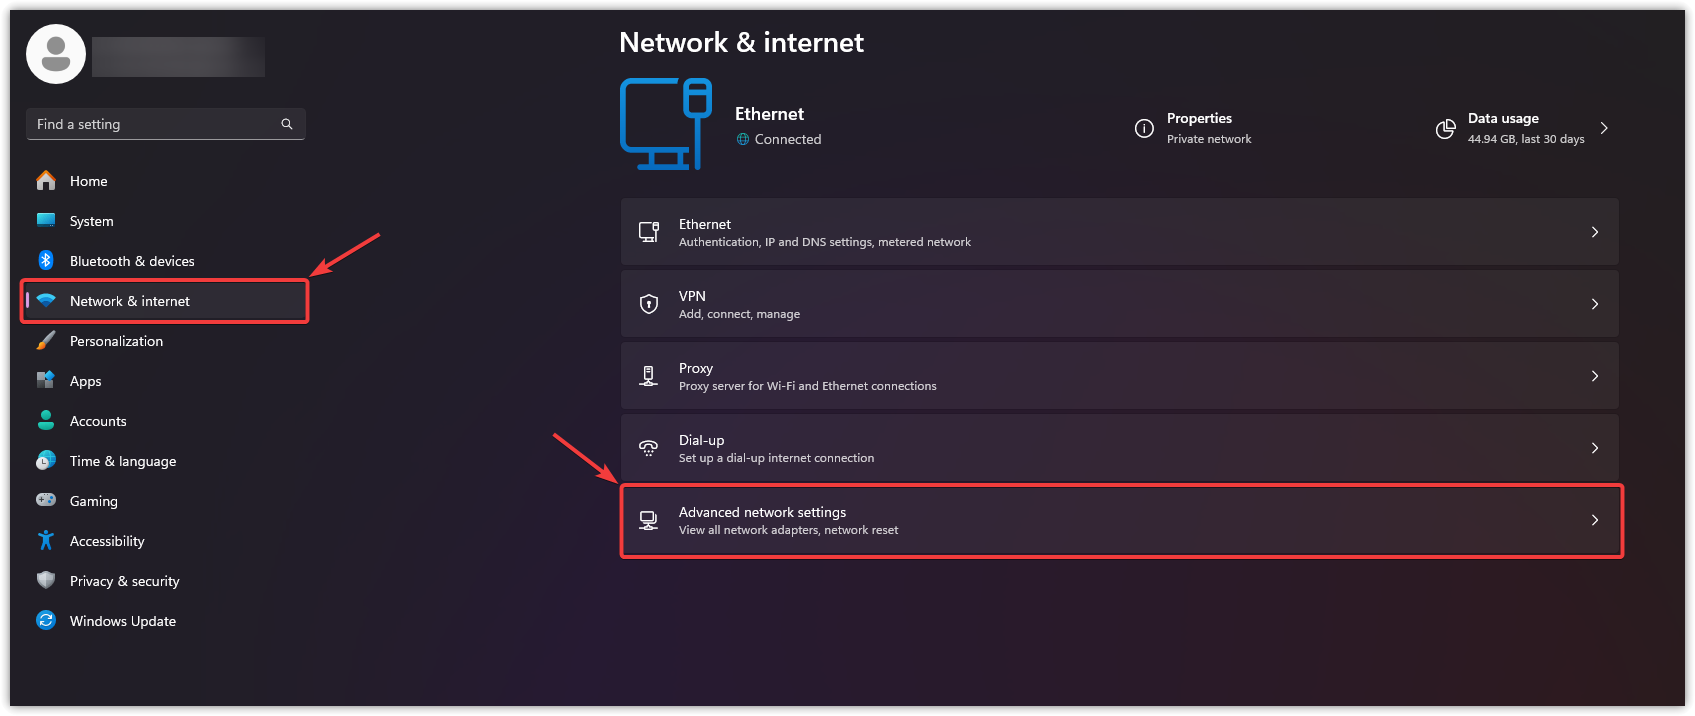Select Network & internet in sidebar
This screenshot has height=716, width=1695.
coord(130,301)
